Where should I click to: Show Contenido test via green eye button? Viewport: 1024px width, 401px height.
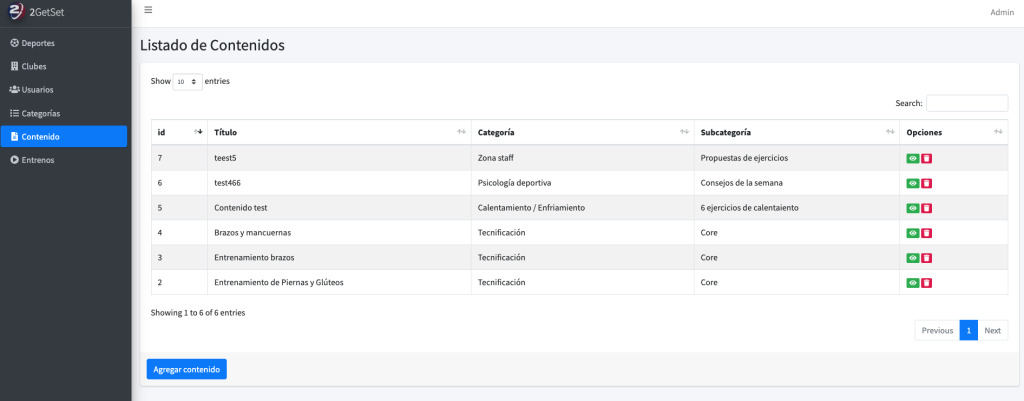(912, 208)
